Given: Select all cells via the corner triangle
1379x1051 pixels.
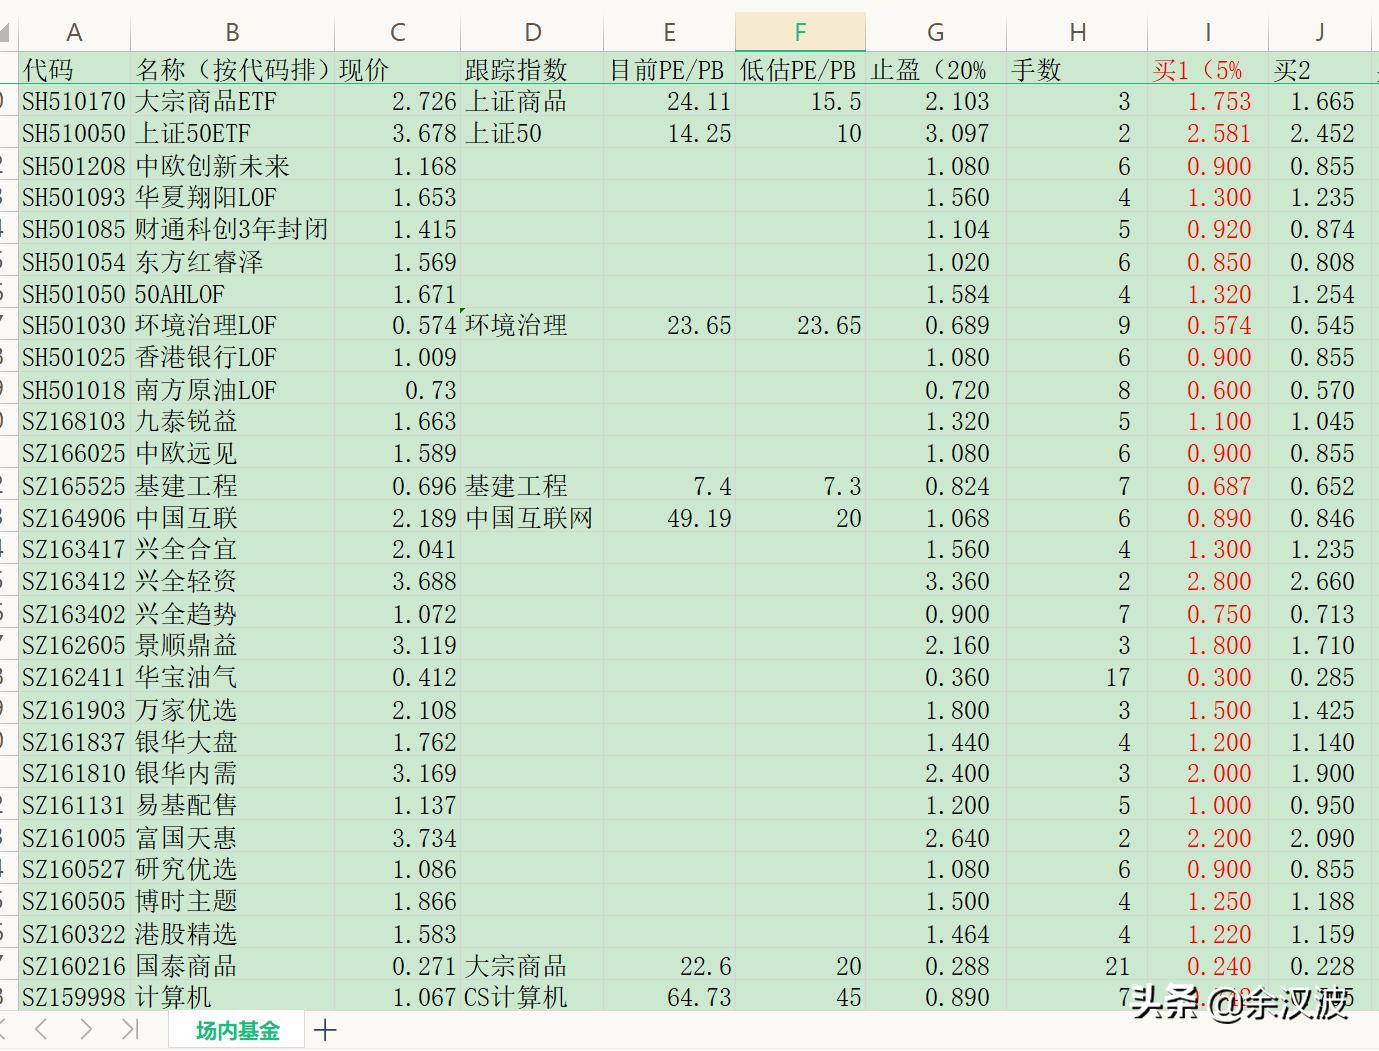Looking at the screenshot, I should point(6,32).
